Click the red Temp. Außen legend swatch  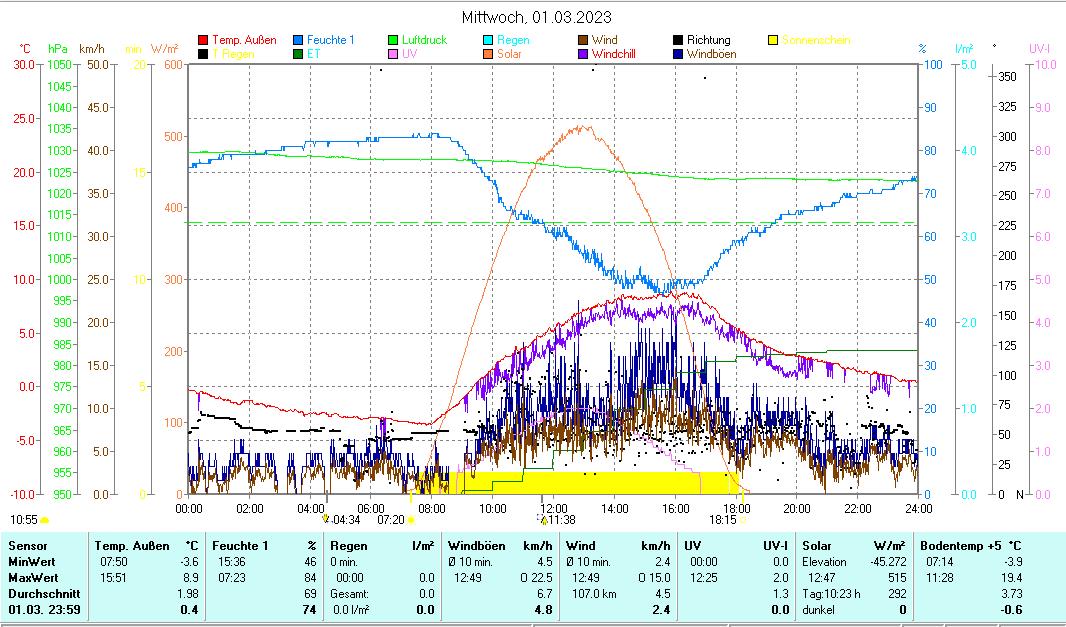point(203,40)
